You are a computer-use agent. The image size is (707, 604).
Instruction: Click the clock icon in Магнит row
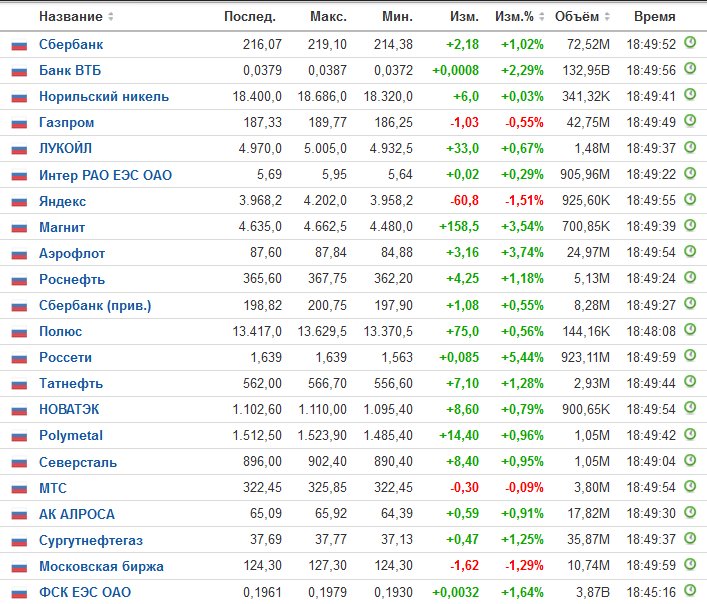[x=690, y=225]
